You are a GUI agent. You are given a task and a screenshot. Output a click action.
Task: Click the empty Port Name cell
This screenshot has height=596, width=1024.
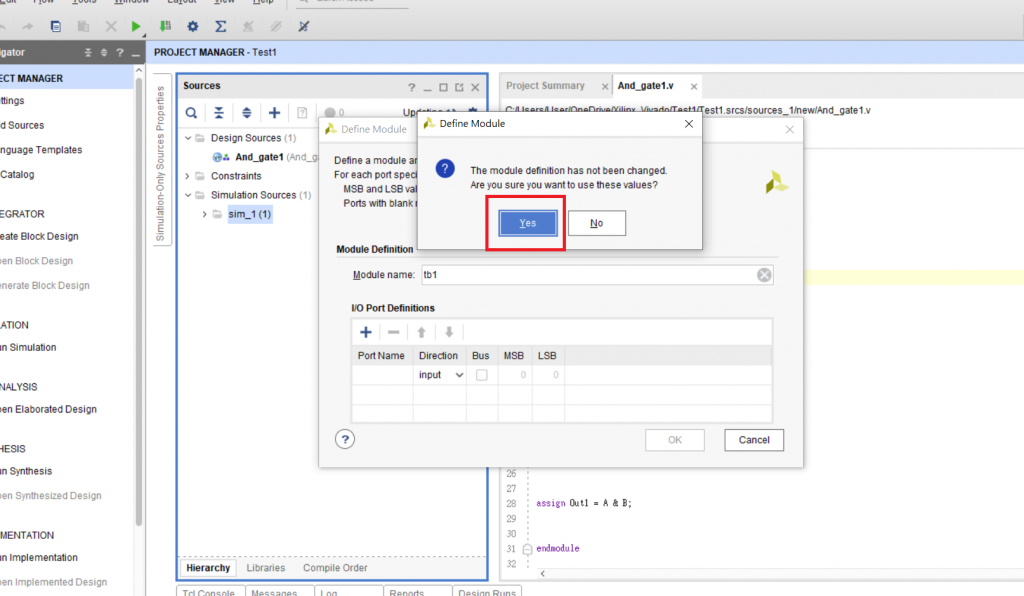[382, 375]
